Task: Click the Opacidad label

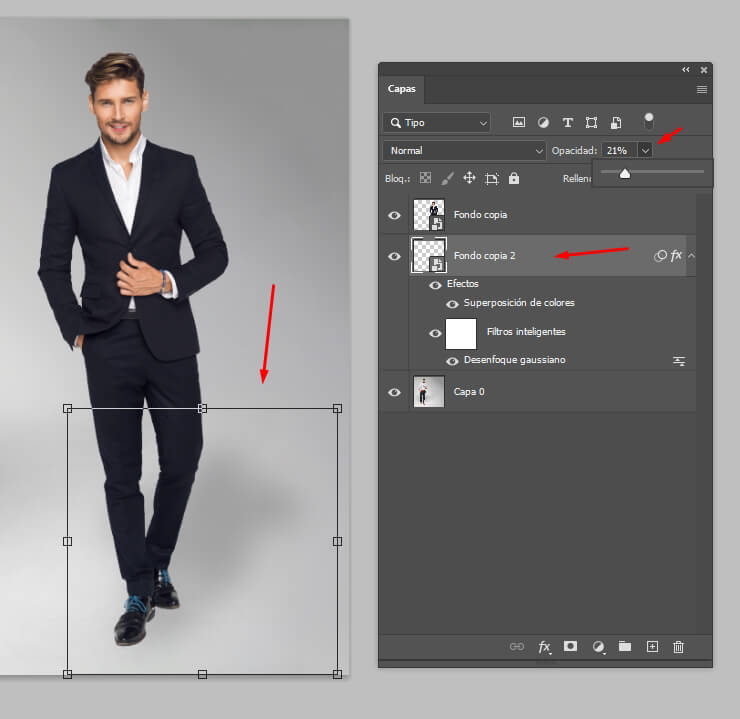Action: [574, 150]
